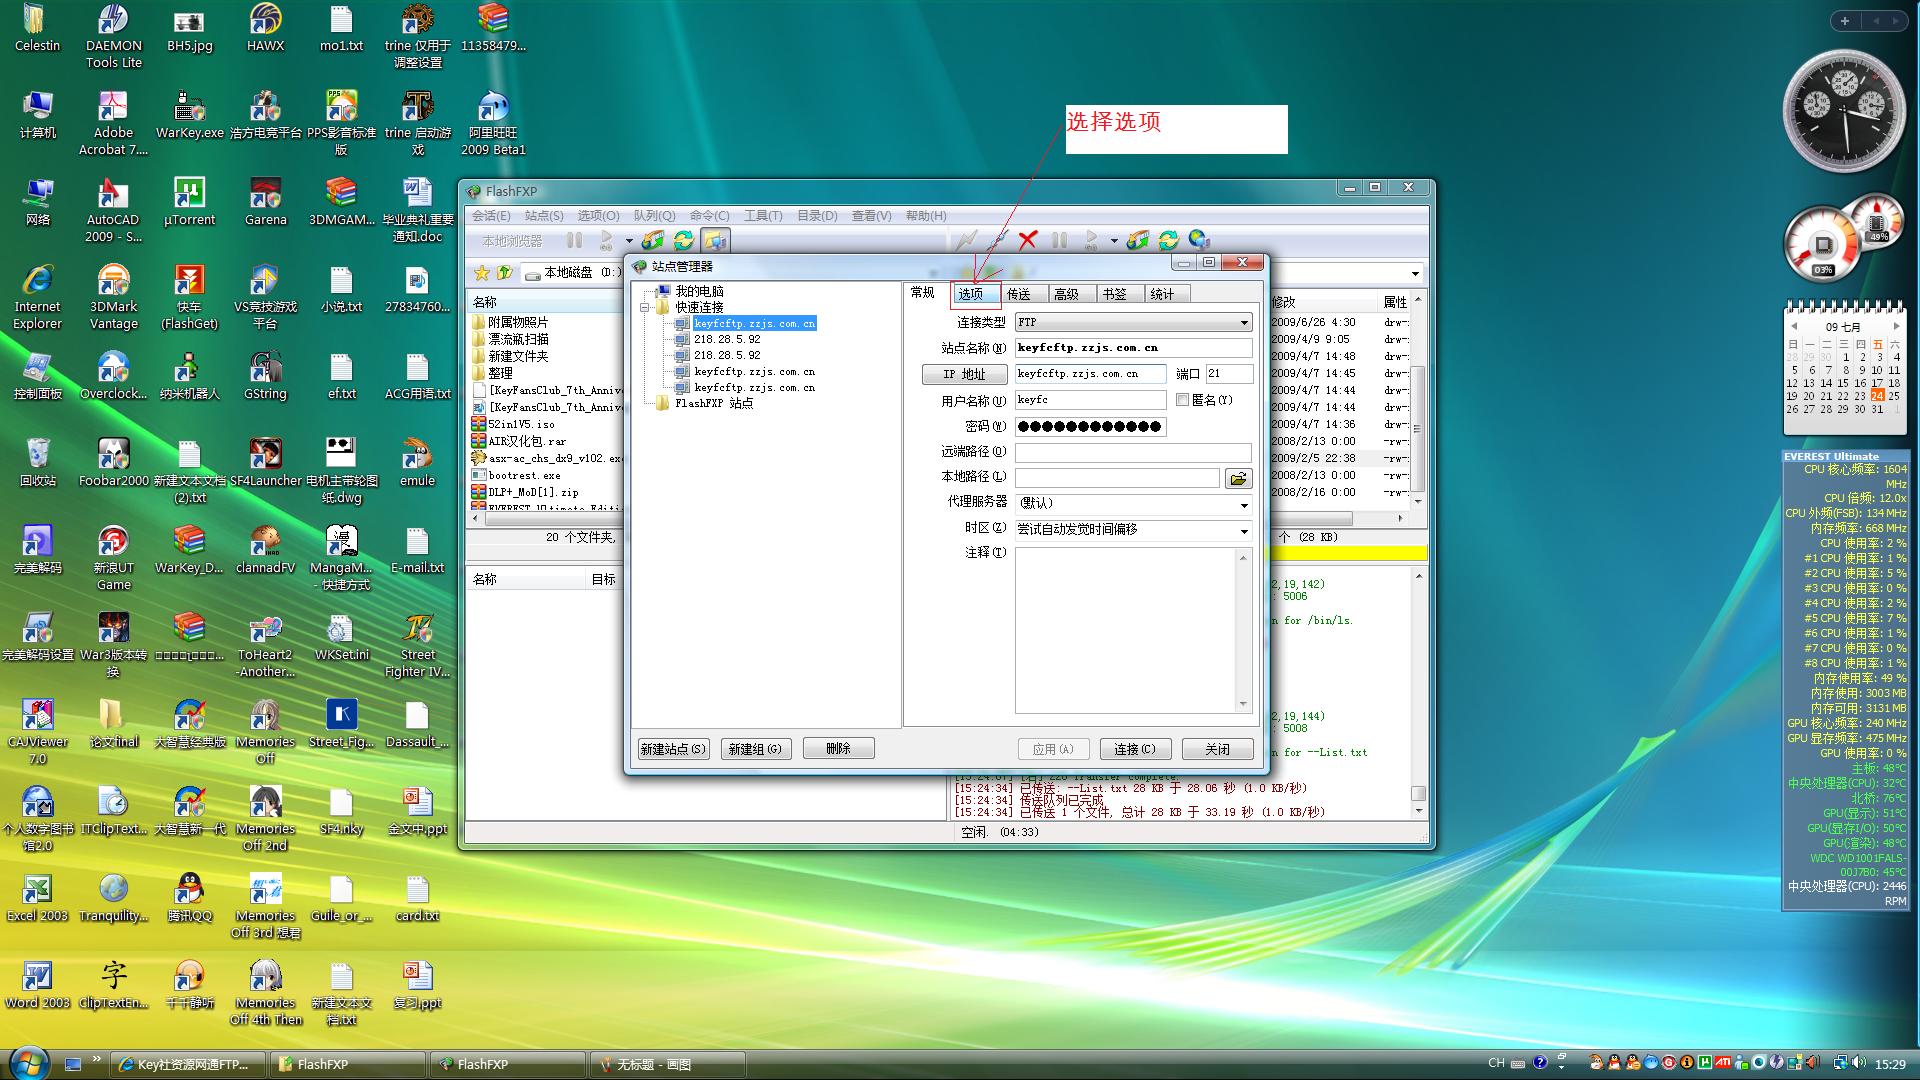The height and width of the screenshot is (1080, 1920).
Task: Click the 删除 delete button
Action: click(x=838, y=748)
